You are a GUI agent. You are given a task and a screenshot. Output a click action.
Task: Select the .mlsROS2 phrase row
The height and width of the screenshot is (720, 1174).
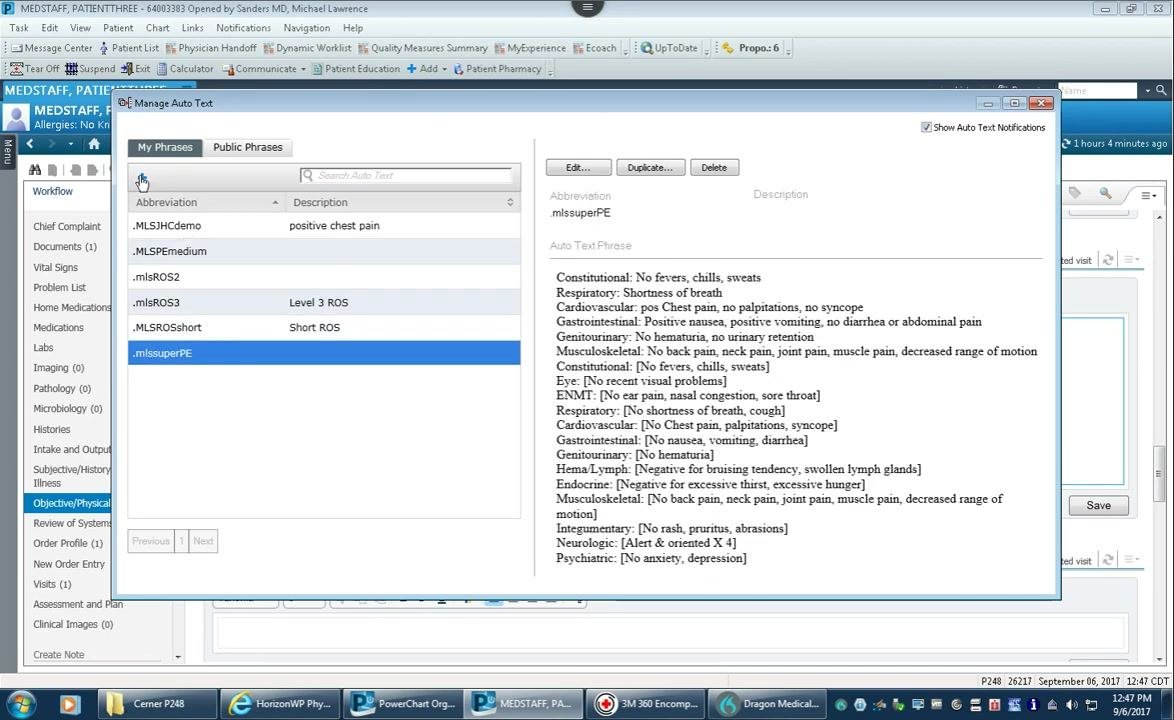pos(324,277)
